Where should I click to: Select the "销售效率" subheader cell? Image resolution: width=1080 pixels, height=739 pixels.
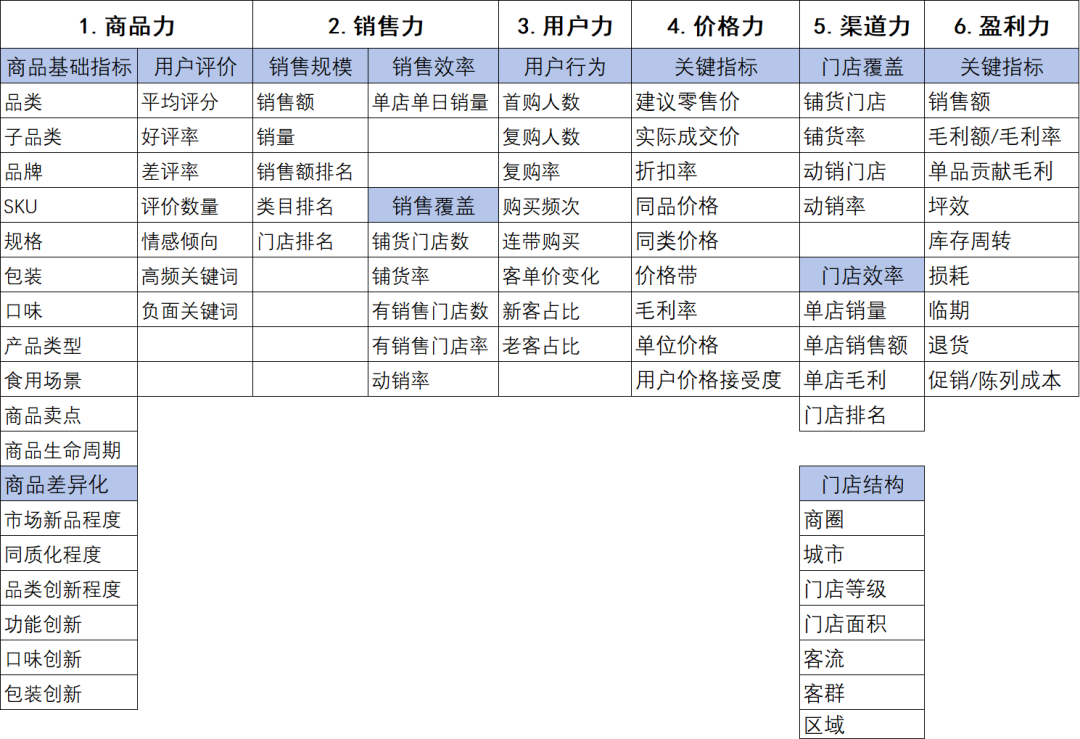click(433, 67)
